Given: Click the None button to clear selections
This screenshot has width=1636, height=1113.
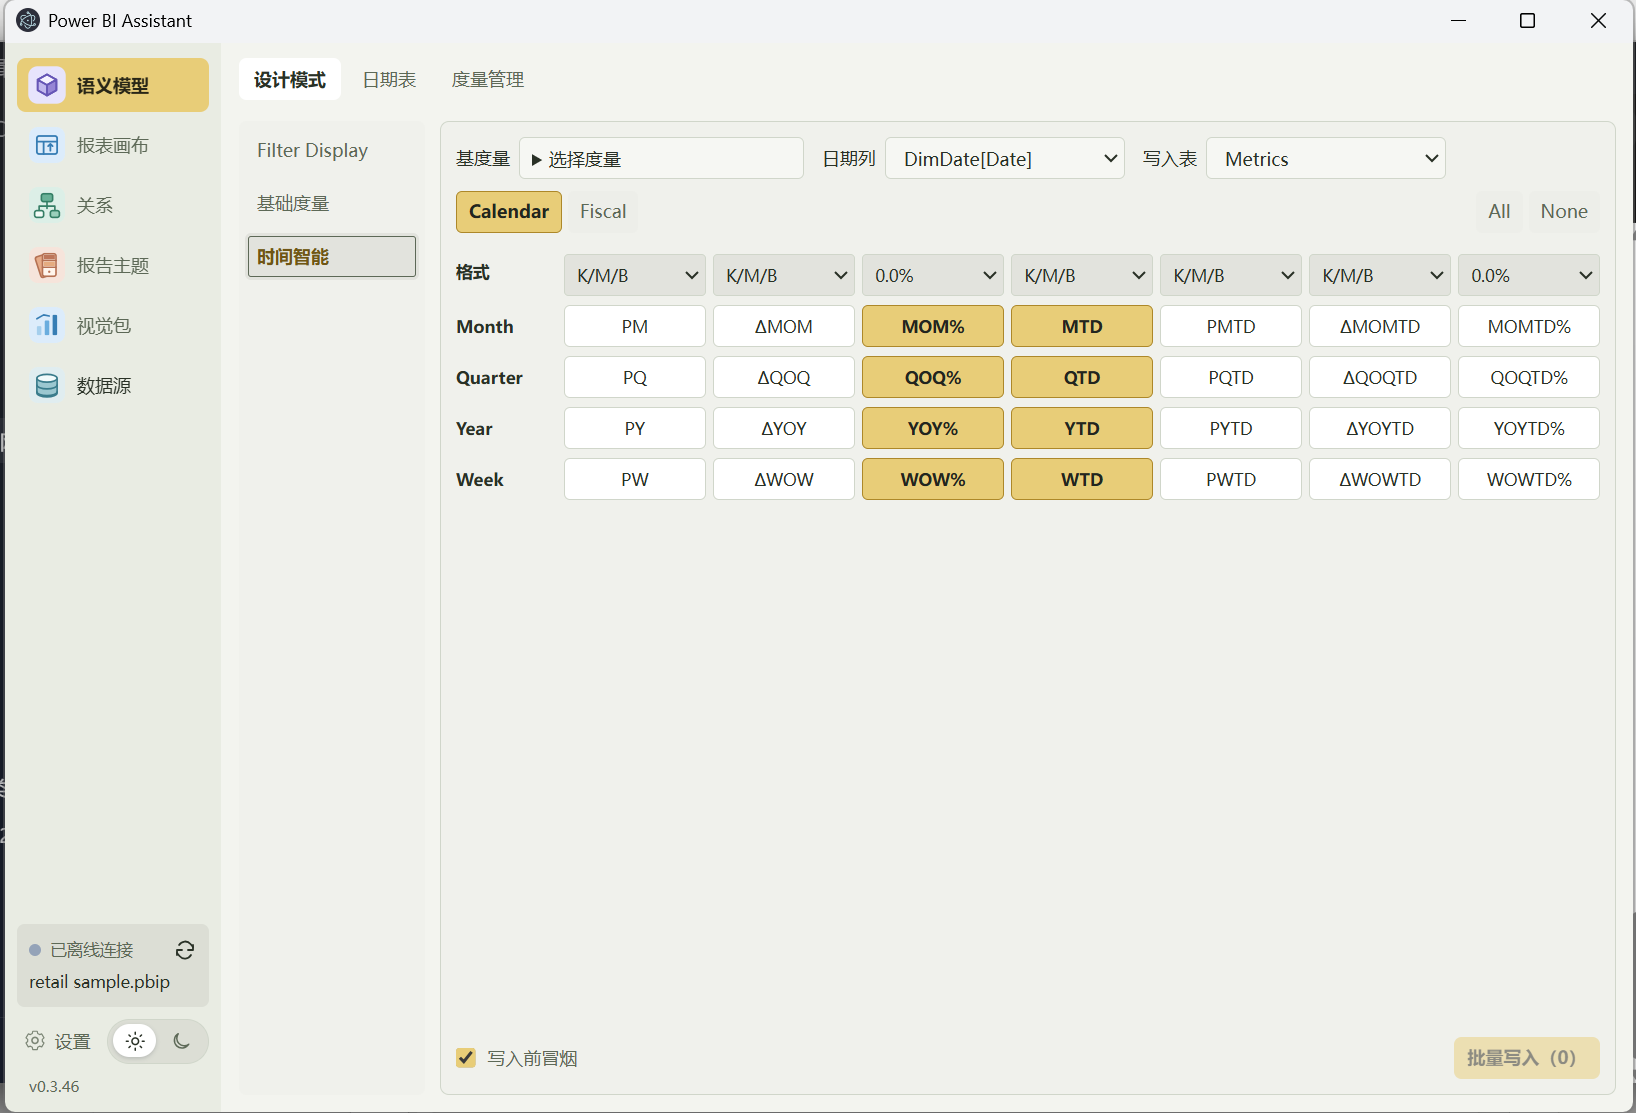Looking at the screenshot, I should pyautogui.click(x=1564, y=211).
